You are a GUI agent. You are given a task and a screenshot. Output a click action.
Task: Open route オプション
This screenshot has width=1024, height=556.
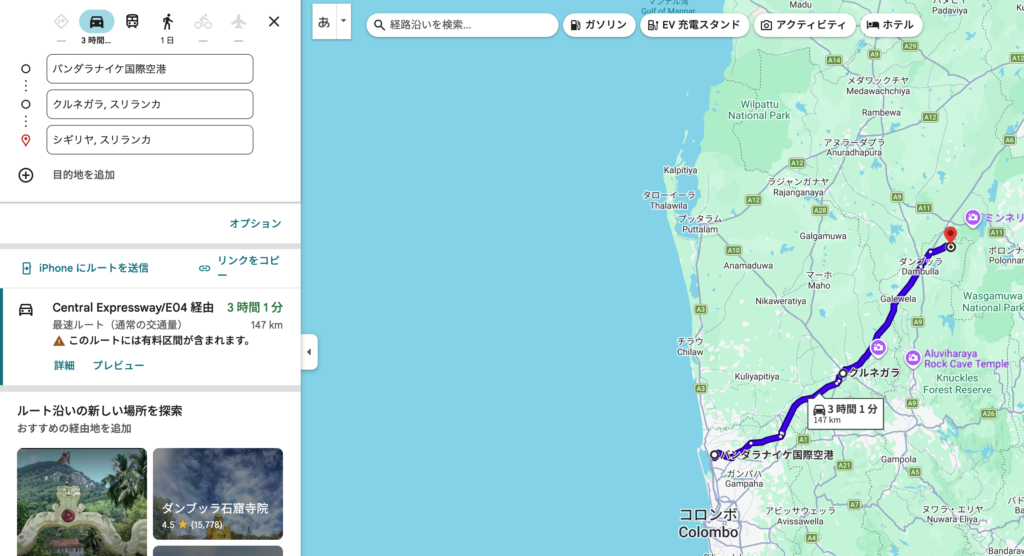click(255, 223)
